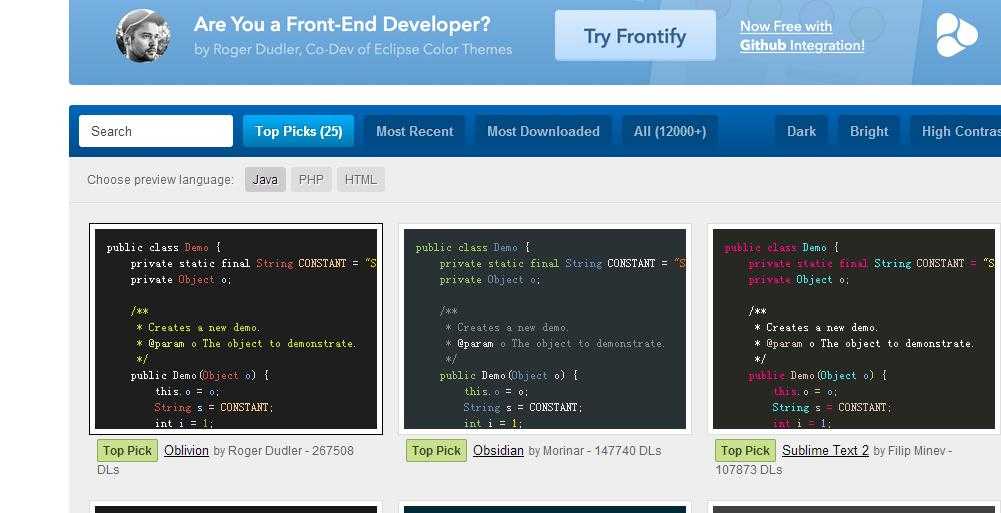Click Top Pick badge beside Oblivion

point(127,450)
